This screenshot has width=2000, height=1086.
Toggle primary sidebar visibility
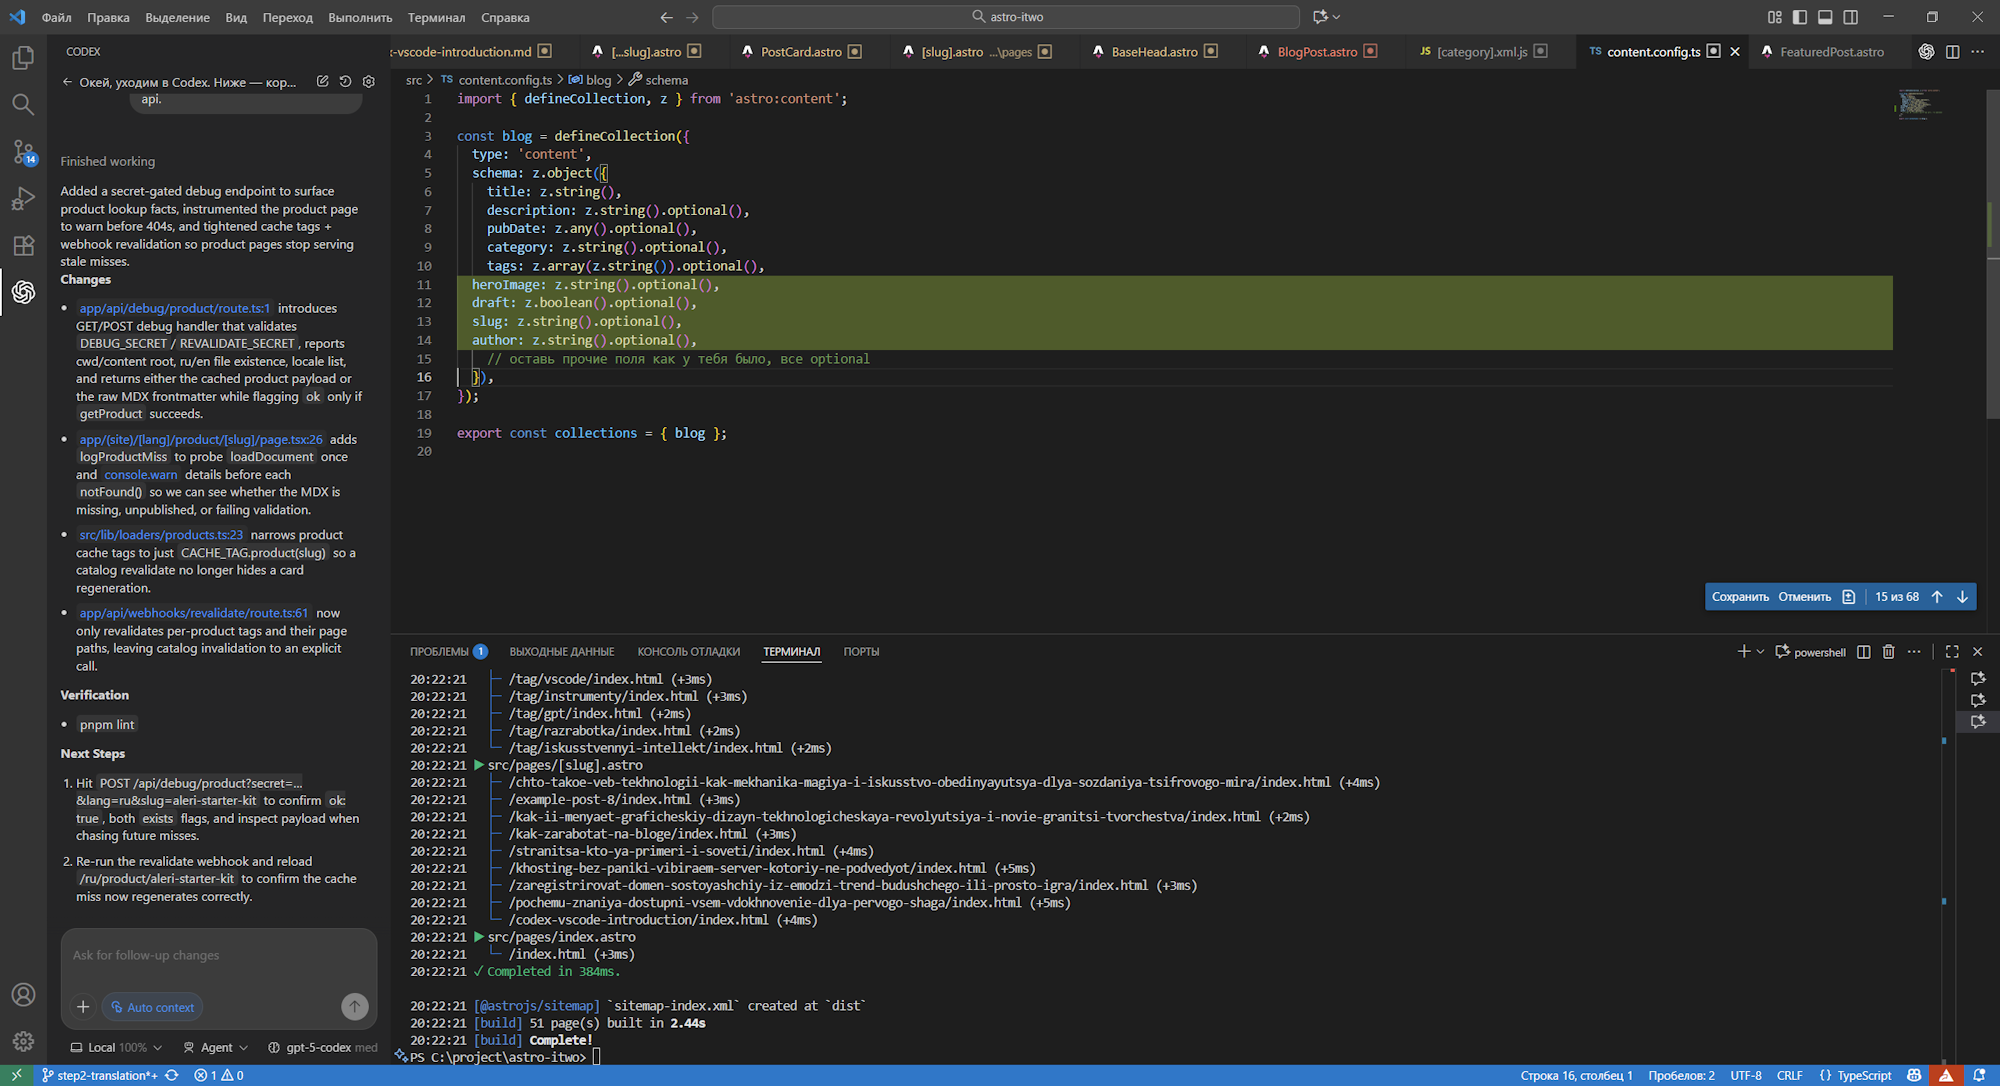[1800, 17]
